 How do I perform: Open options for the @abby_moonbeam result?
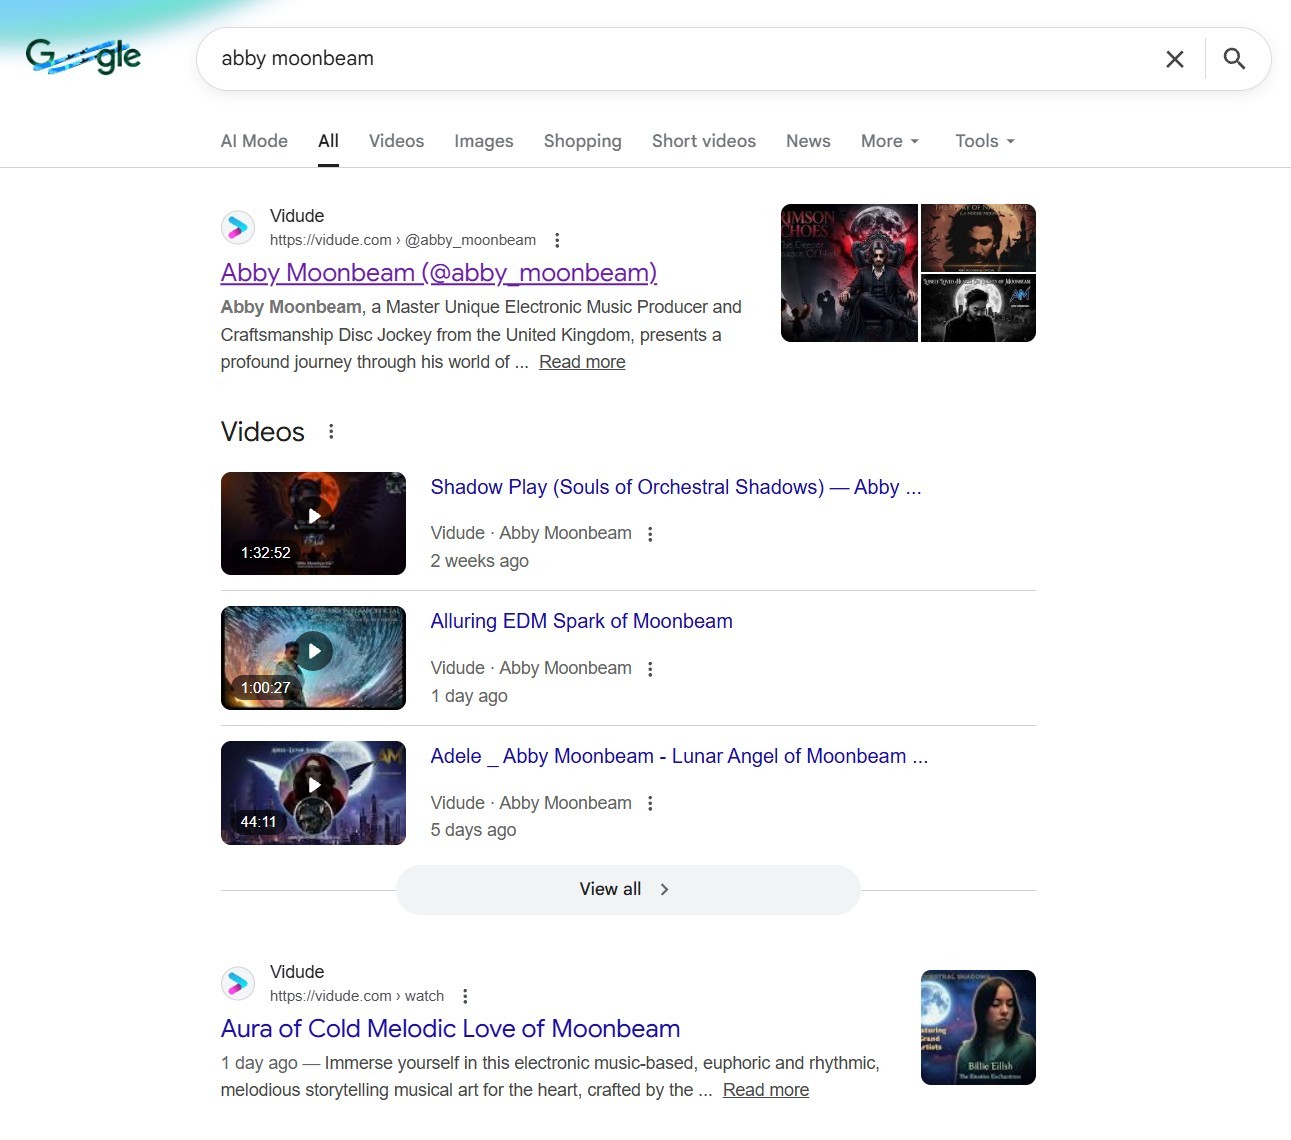[x=557, y=240]
